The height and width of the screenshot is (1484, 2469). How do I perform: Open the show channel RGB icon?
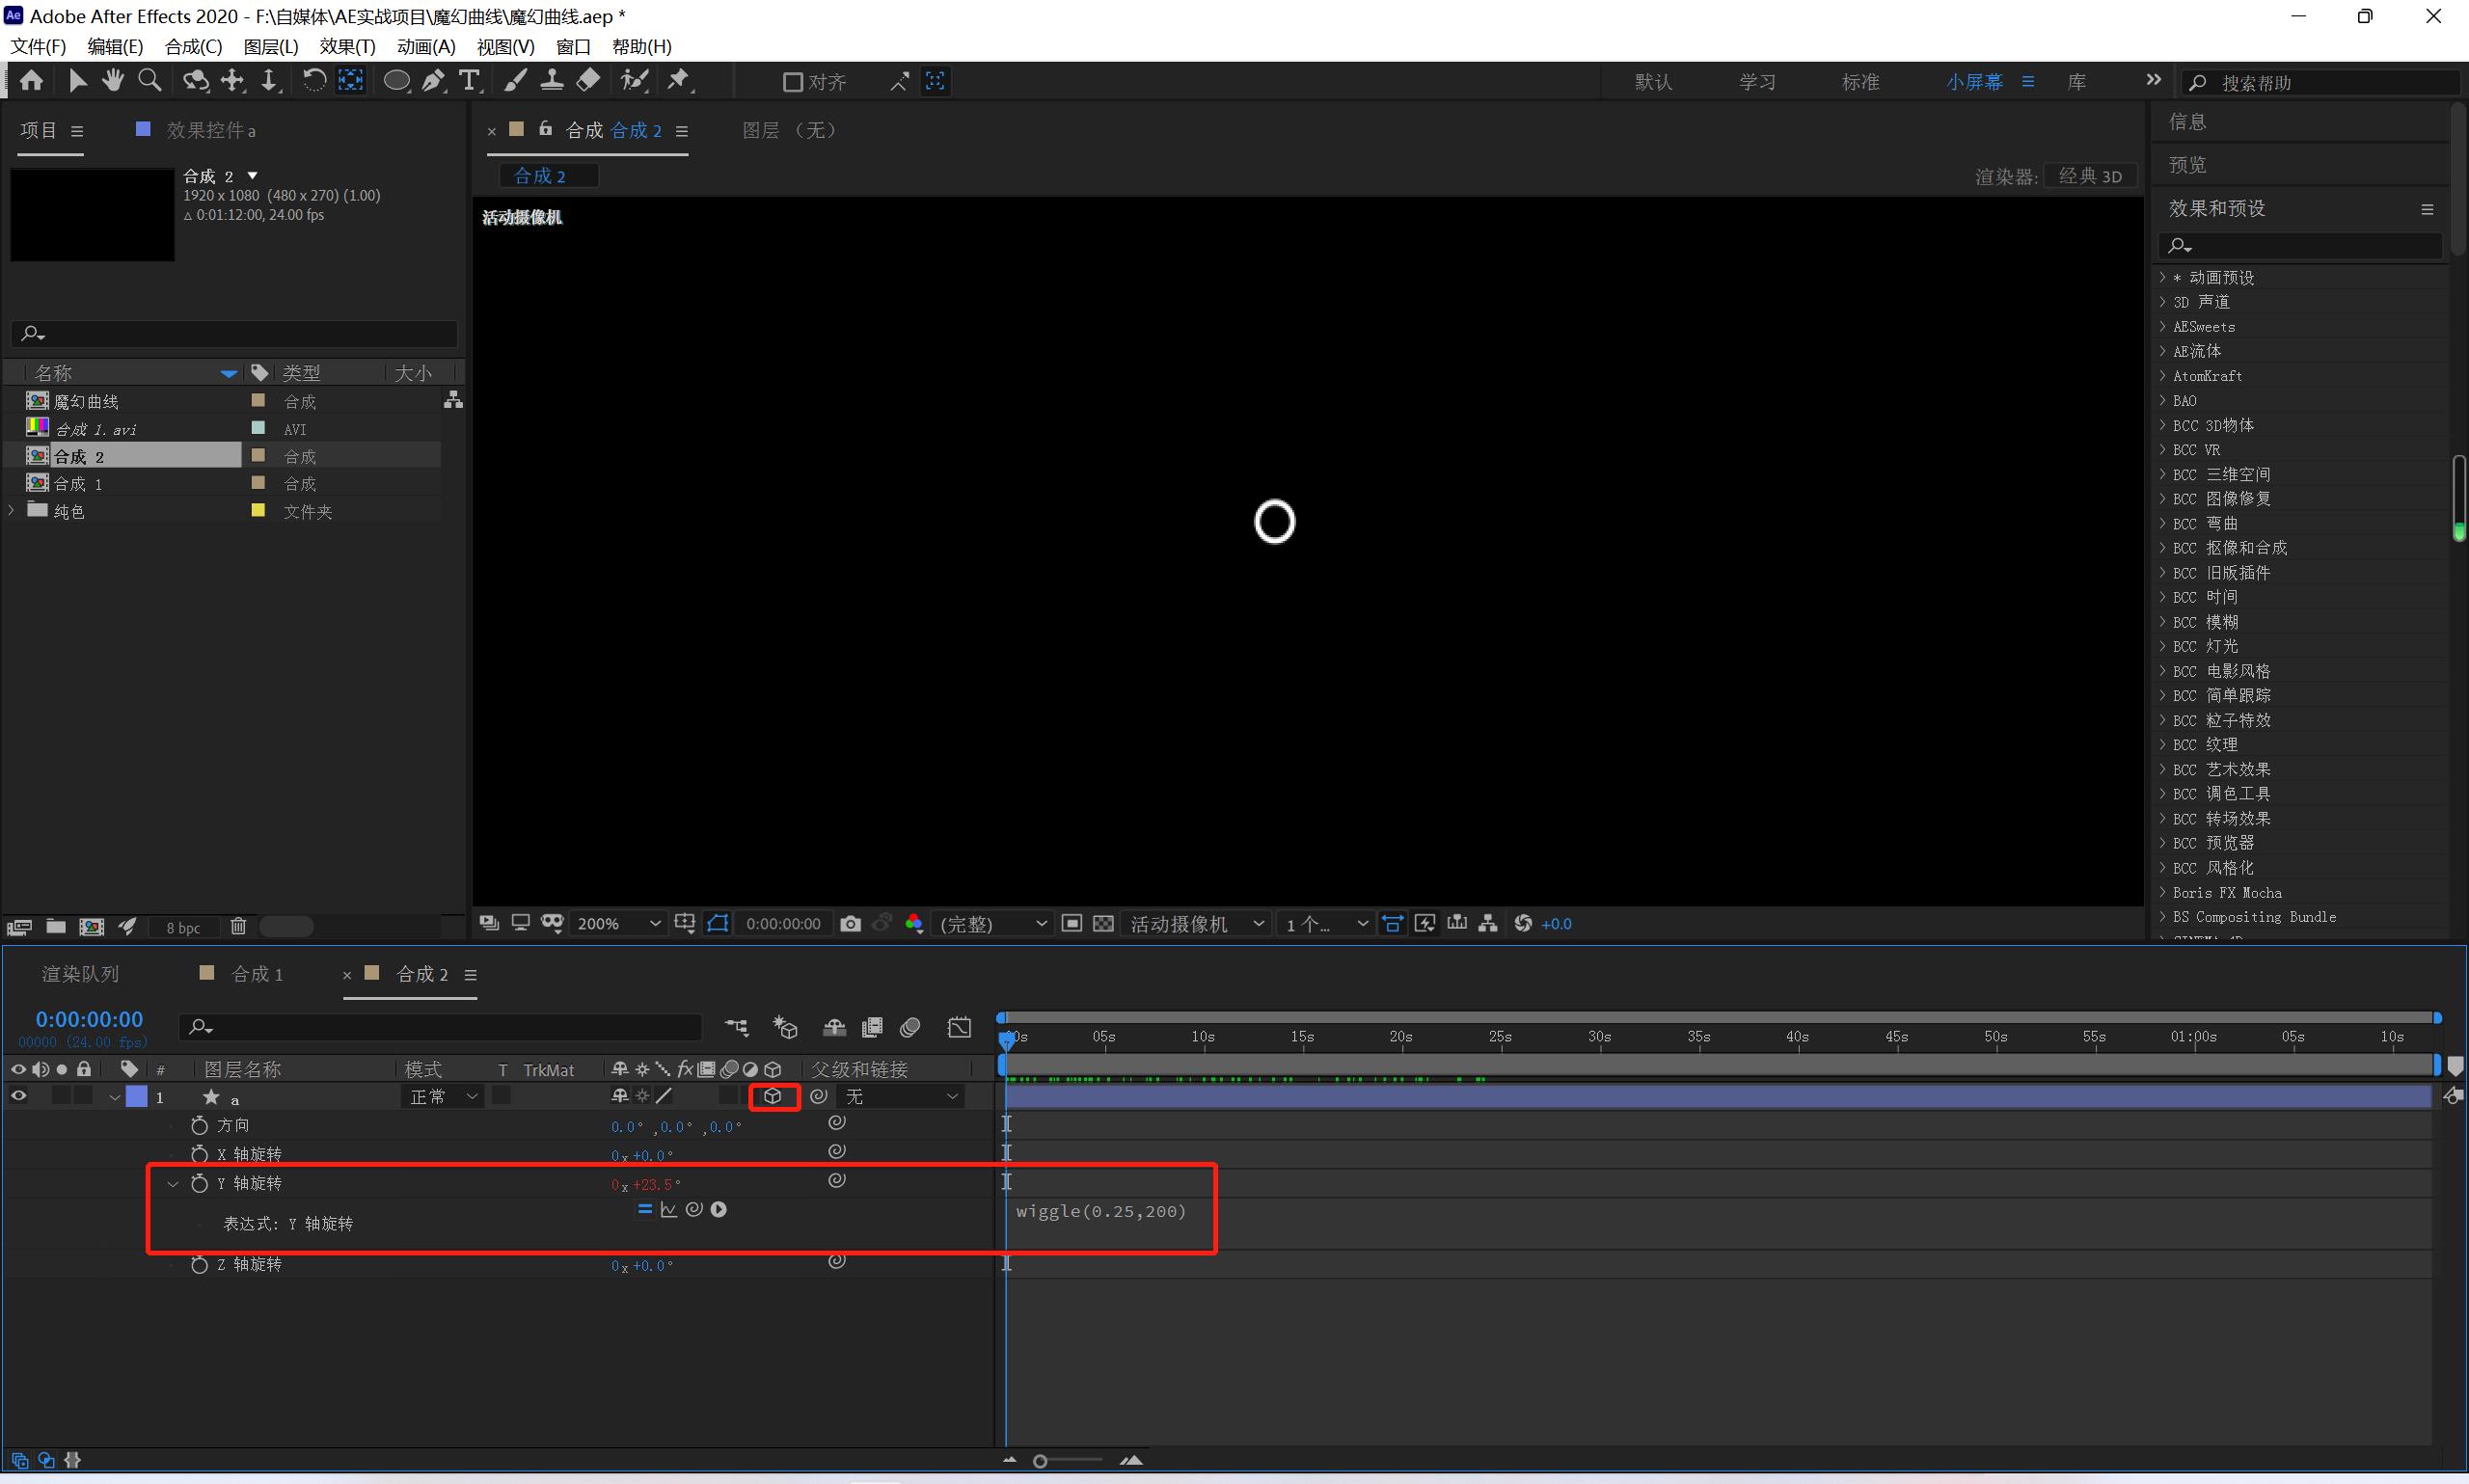coord(914,924)
